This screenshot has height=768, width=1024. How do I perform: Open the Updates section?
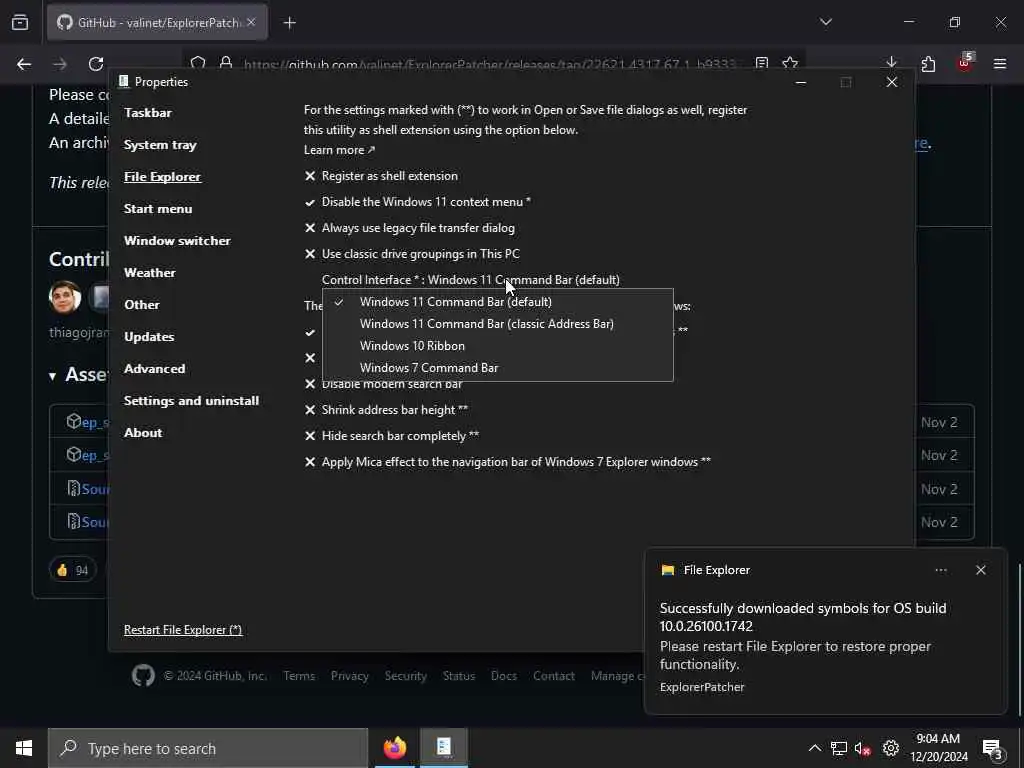pos(149,337)
